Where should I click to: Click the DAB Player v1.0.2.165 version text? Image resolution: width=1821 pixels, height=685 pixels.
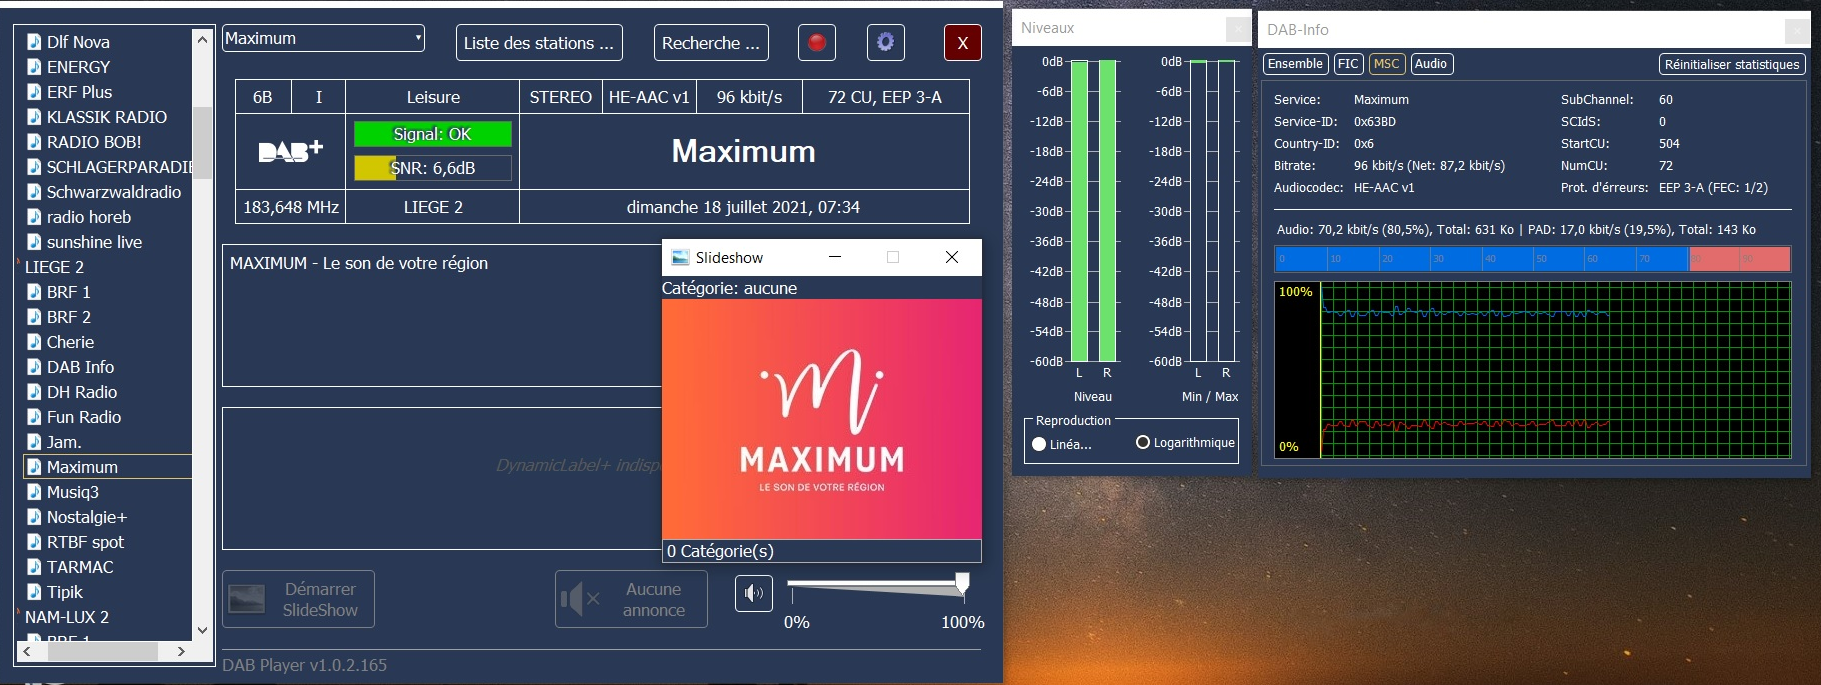pos(304,665)
